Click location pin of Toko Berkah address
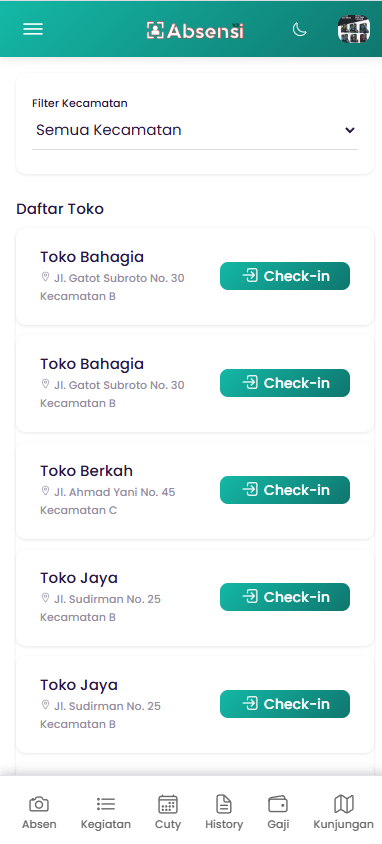Viewport: 382px width, 844px height. 45,491
